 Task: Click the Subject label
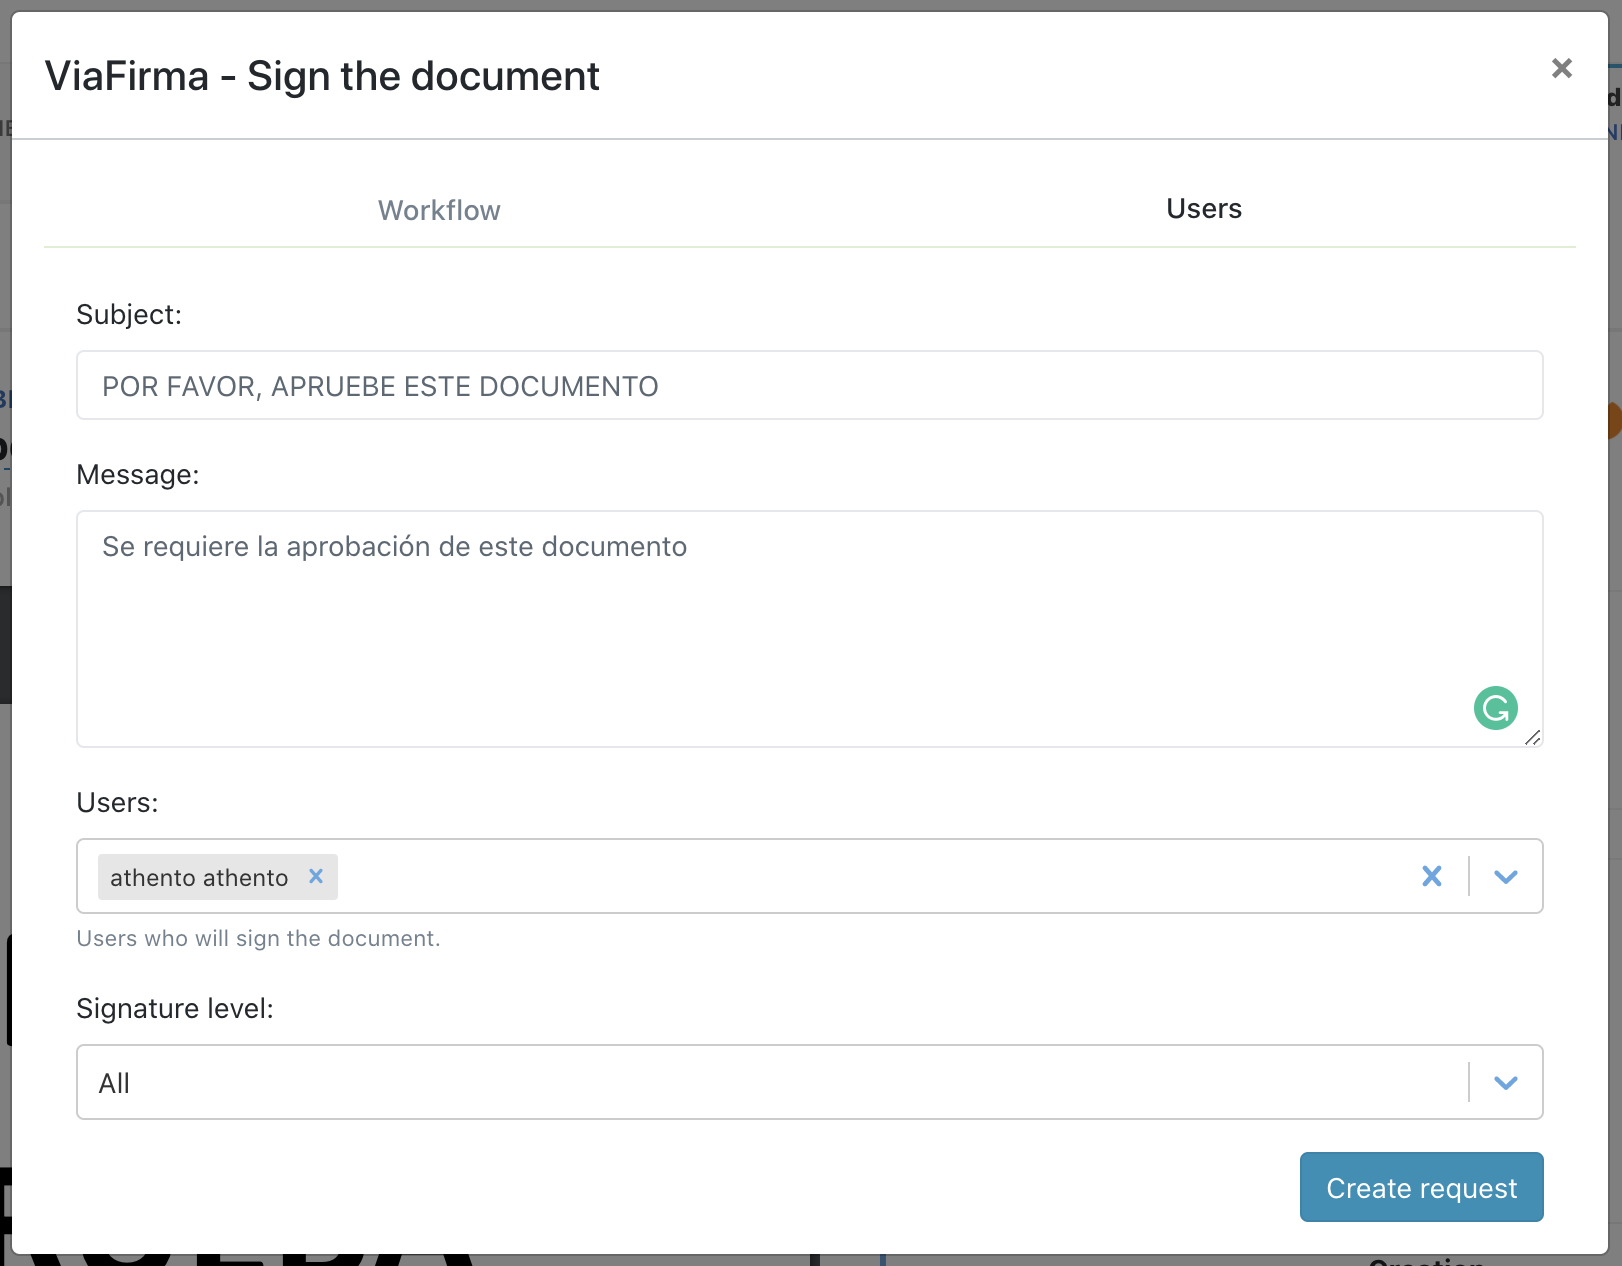(129, 314)
